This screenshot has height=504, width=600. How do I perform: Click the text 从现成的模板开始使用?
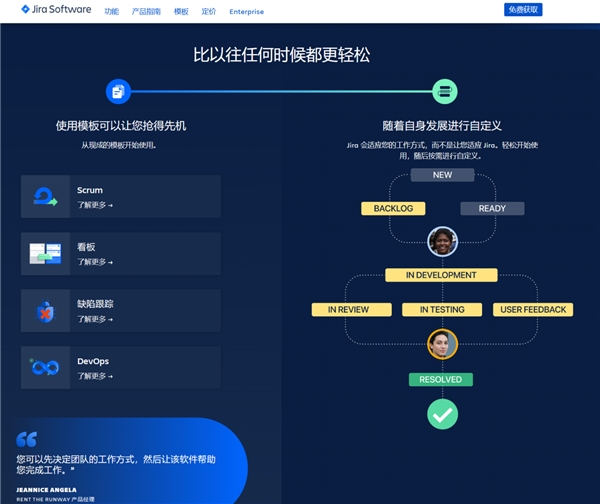click(119, 145)
